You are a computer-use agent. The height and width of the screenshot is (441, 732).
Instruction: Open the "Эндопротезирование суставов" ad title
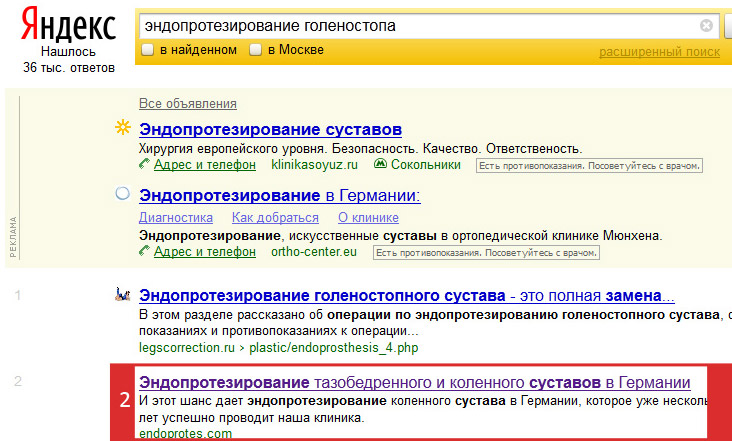(x=270, y=129)
